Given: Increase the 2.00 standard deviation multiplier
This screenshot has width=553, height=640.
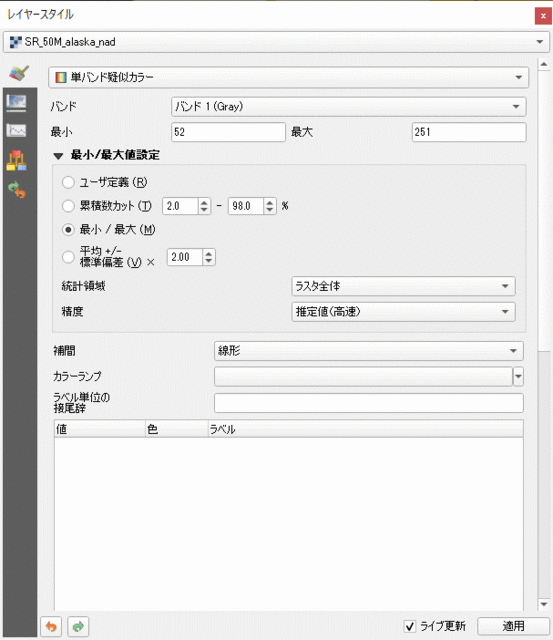Looking at the screenshot, I should pyautogui.click(x=209, y=253).
